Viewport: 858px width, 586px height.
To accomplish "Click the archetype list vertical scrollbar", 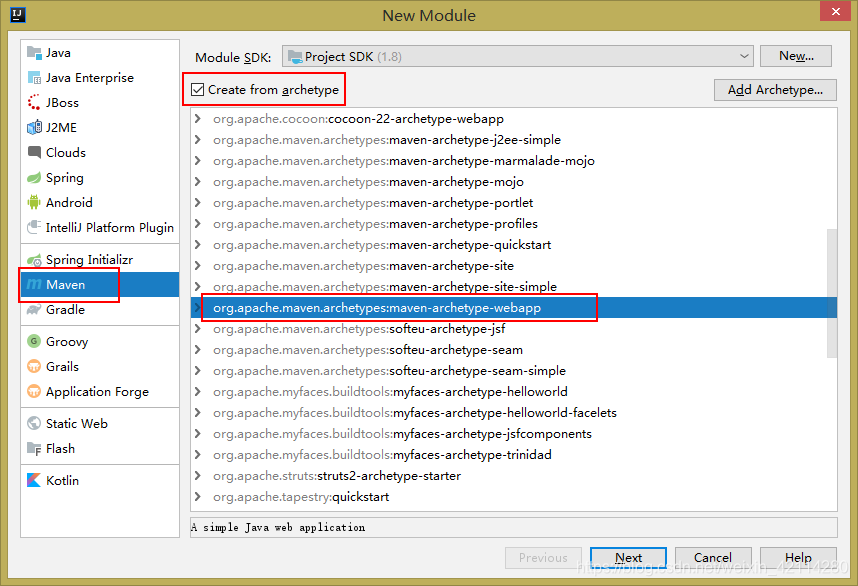I will click(x=832, y=293).
